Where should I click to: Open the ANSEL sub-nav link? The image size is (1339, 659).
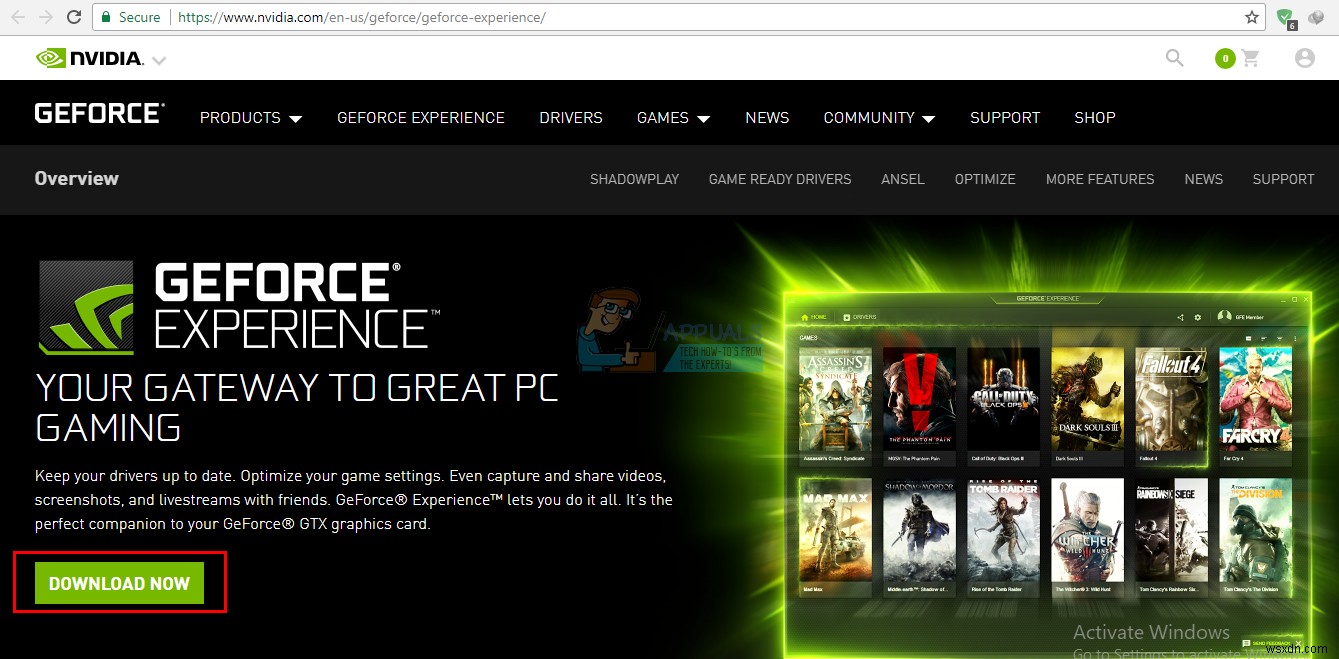(x=903, y=179)
